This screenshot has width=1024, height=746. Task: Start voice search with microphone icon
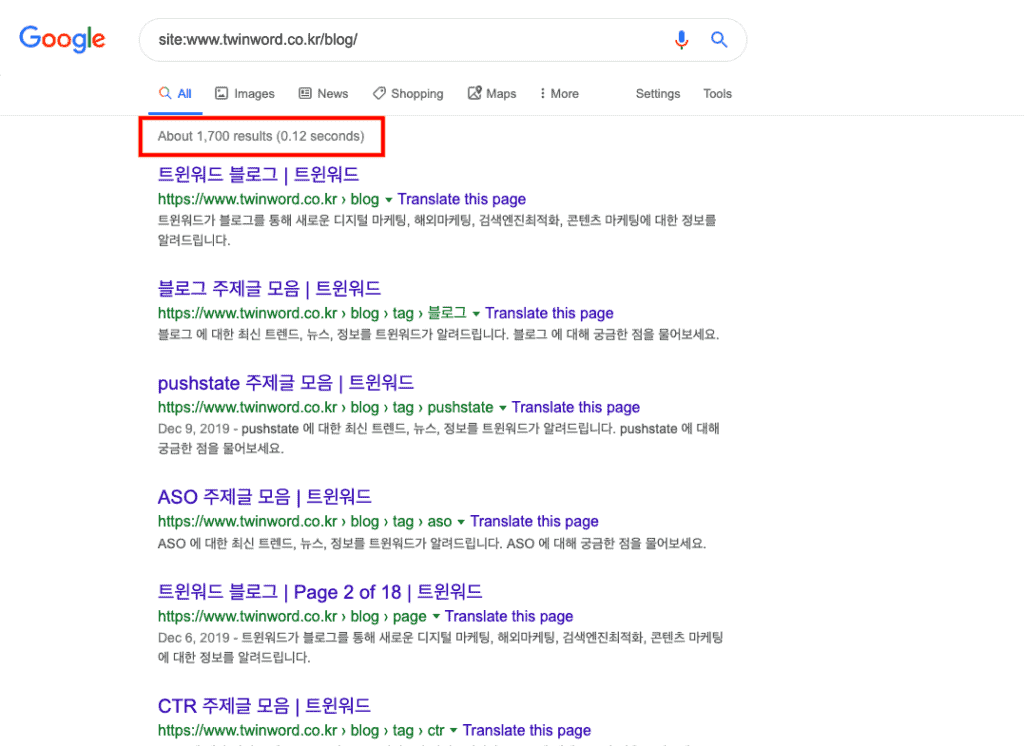click(x=681, y=40)
